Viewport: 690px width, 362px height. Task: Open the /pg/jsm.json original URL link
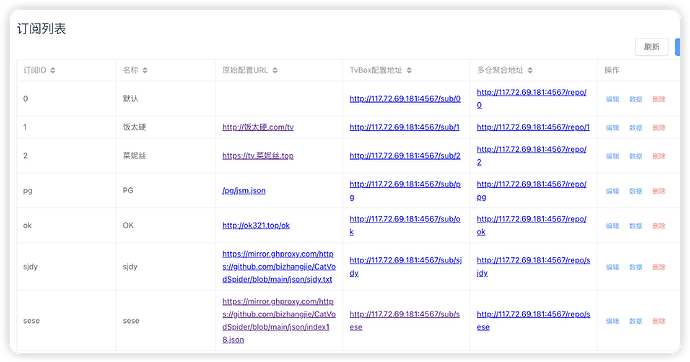pyautogui.click(x=244, y=190)
